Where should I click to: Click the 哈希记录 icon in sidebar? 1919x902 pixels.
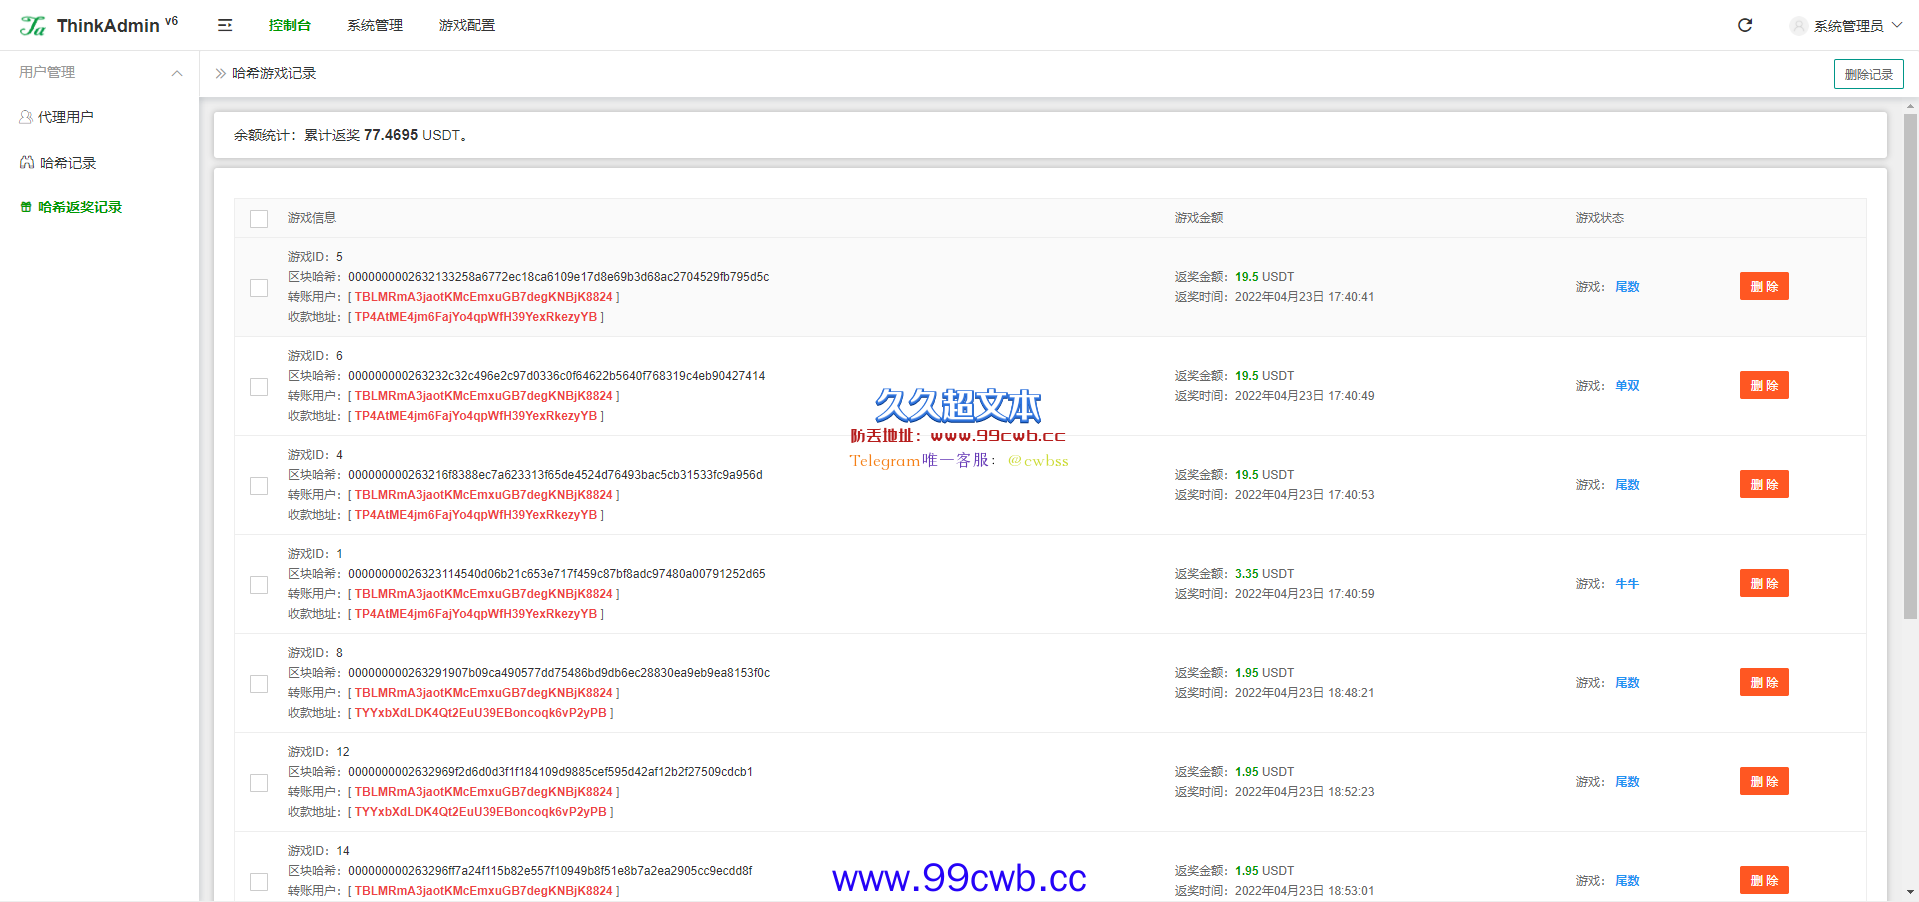[27, 162]
